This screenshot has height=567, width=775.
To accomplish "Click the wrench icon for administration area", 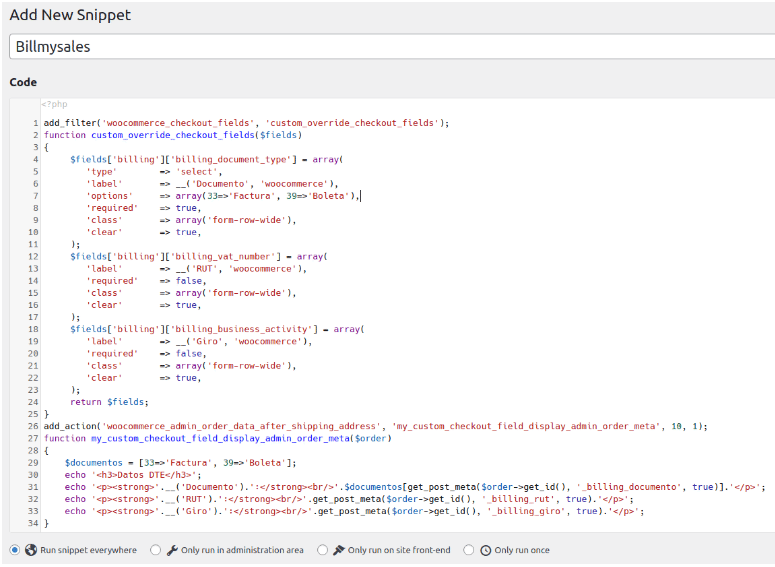I will 172,550.
